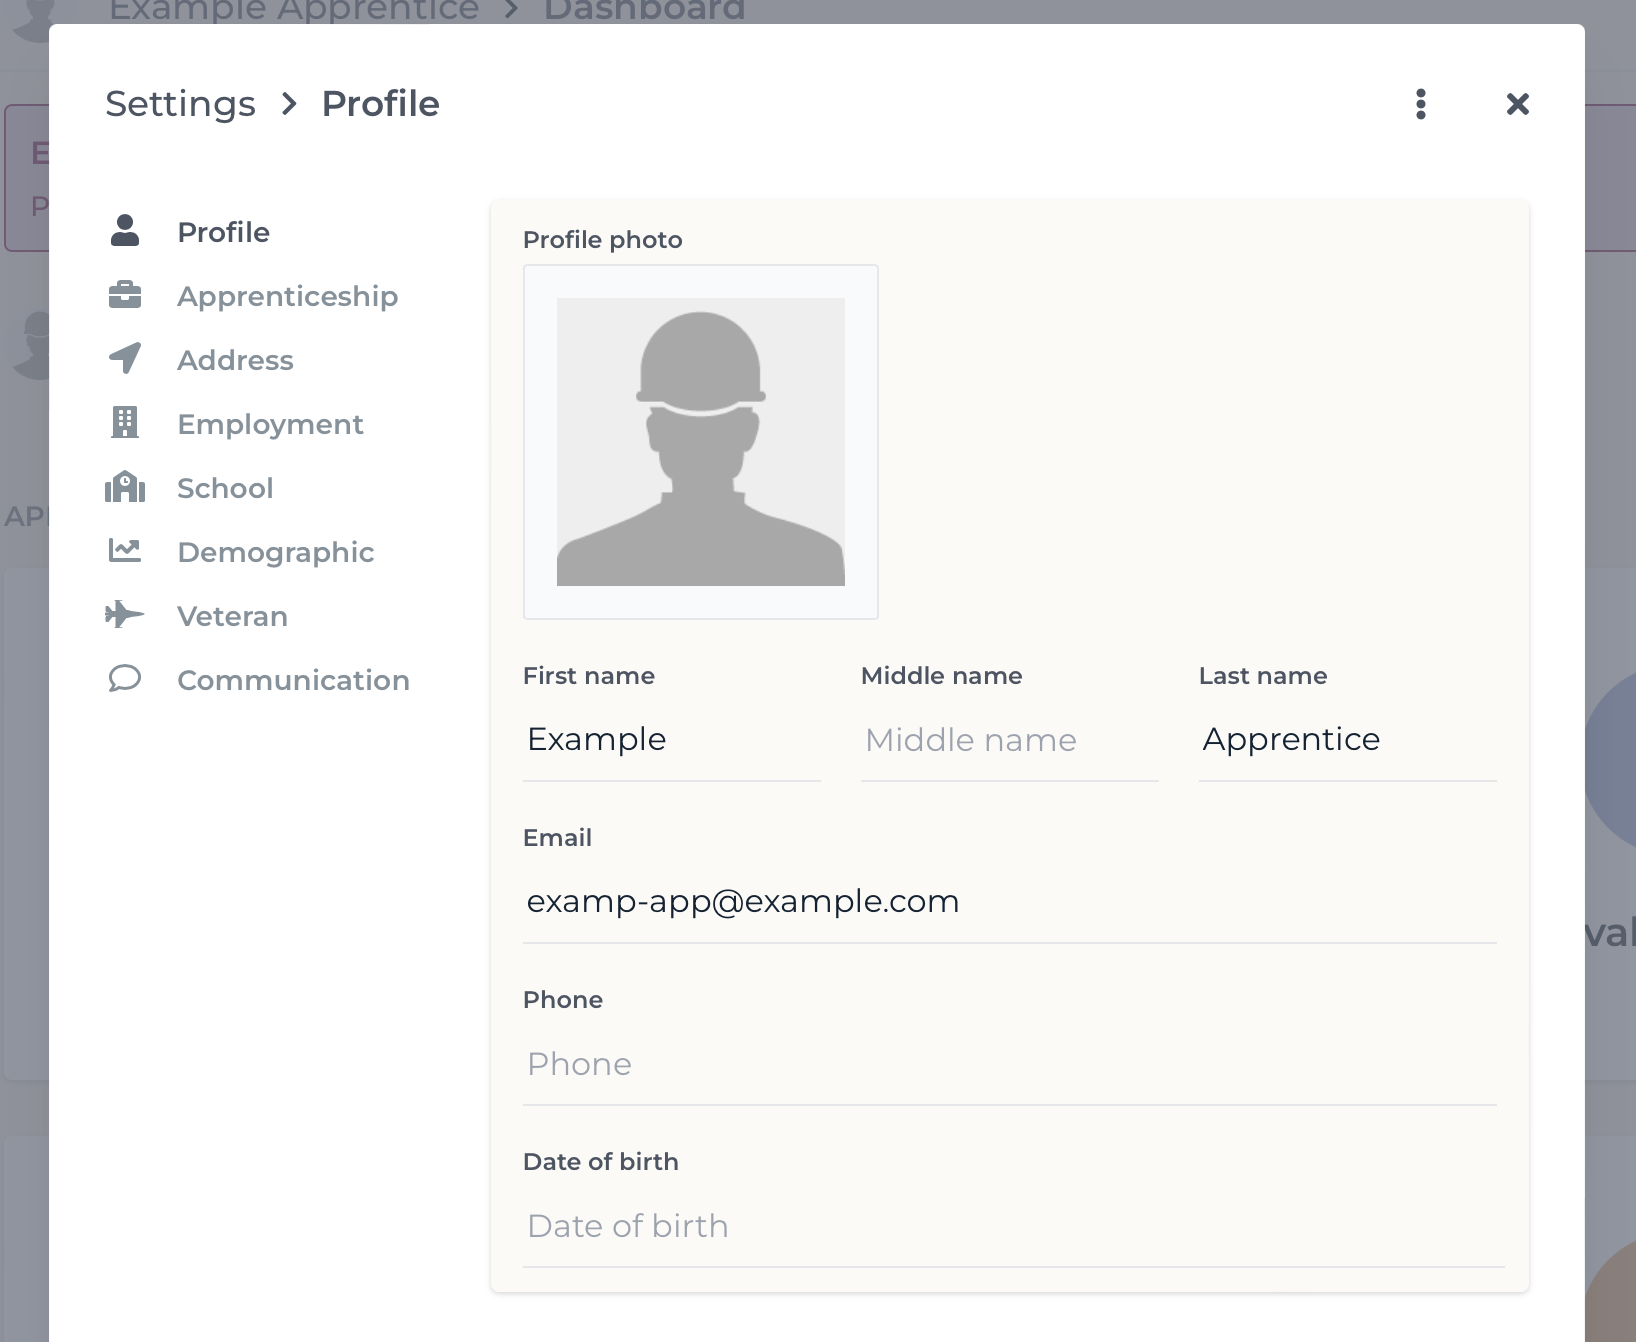Open the School settings section

point(226,488)
